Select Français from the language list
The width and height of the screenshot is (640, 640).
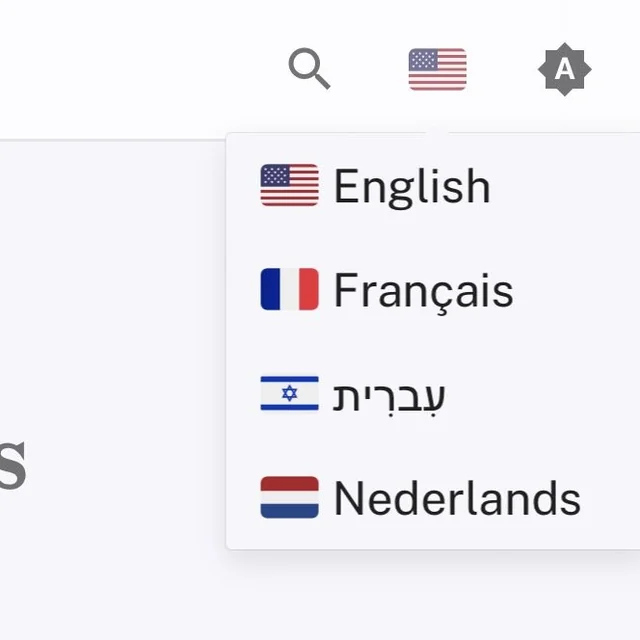tap(422, 290)
